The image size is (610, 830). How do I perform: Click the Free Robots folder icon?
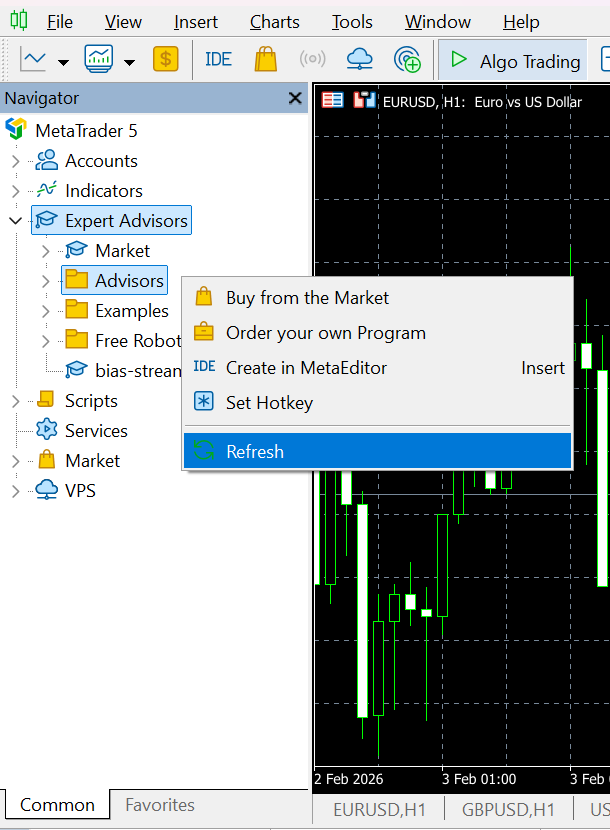coord(77,339)
